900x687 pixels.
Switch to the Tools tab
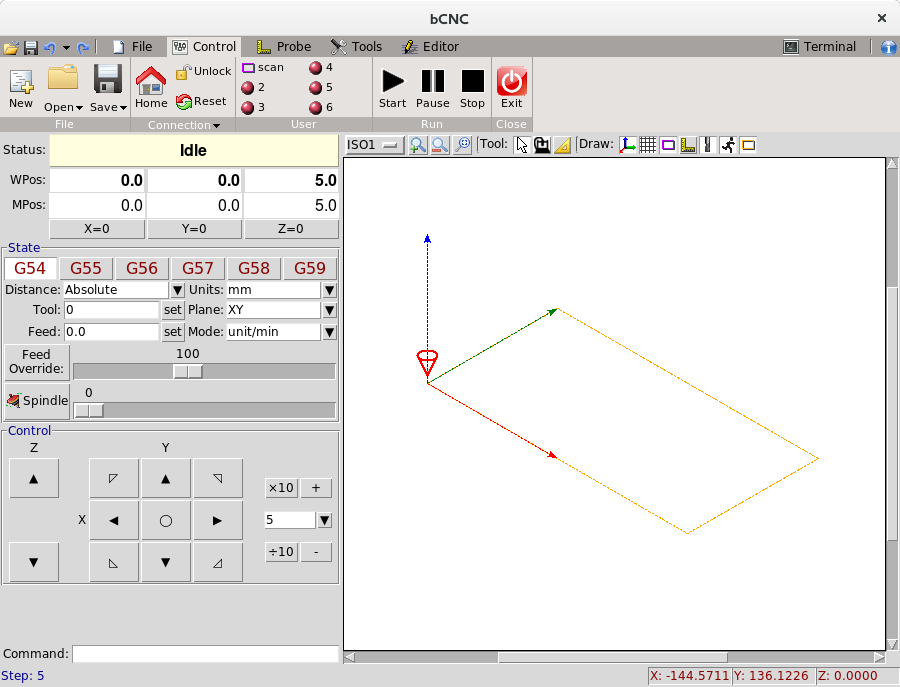tap(356, 47)
